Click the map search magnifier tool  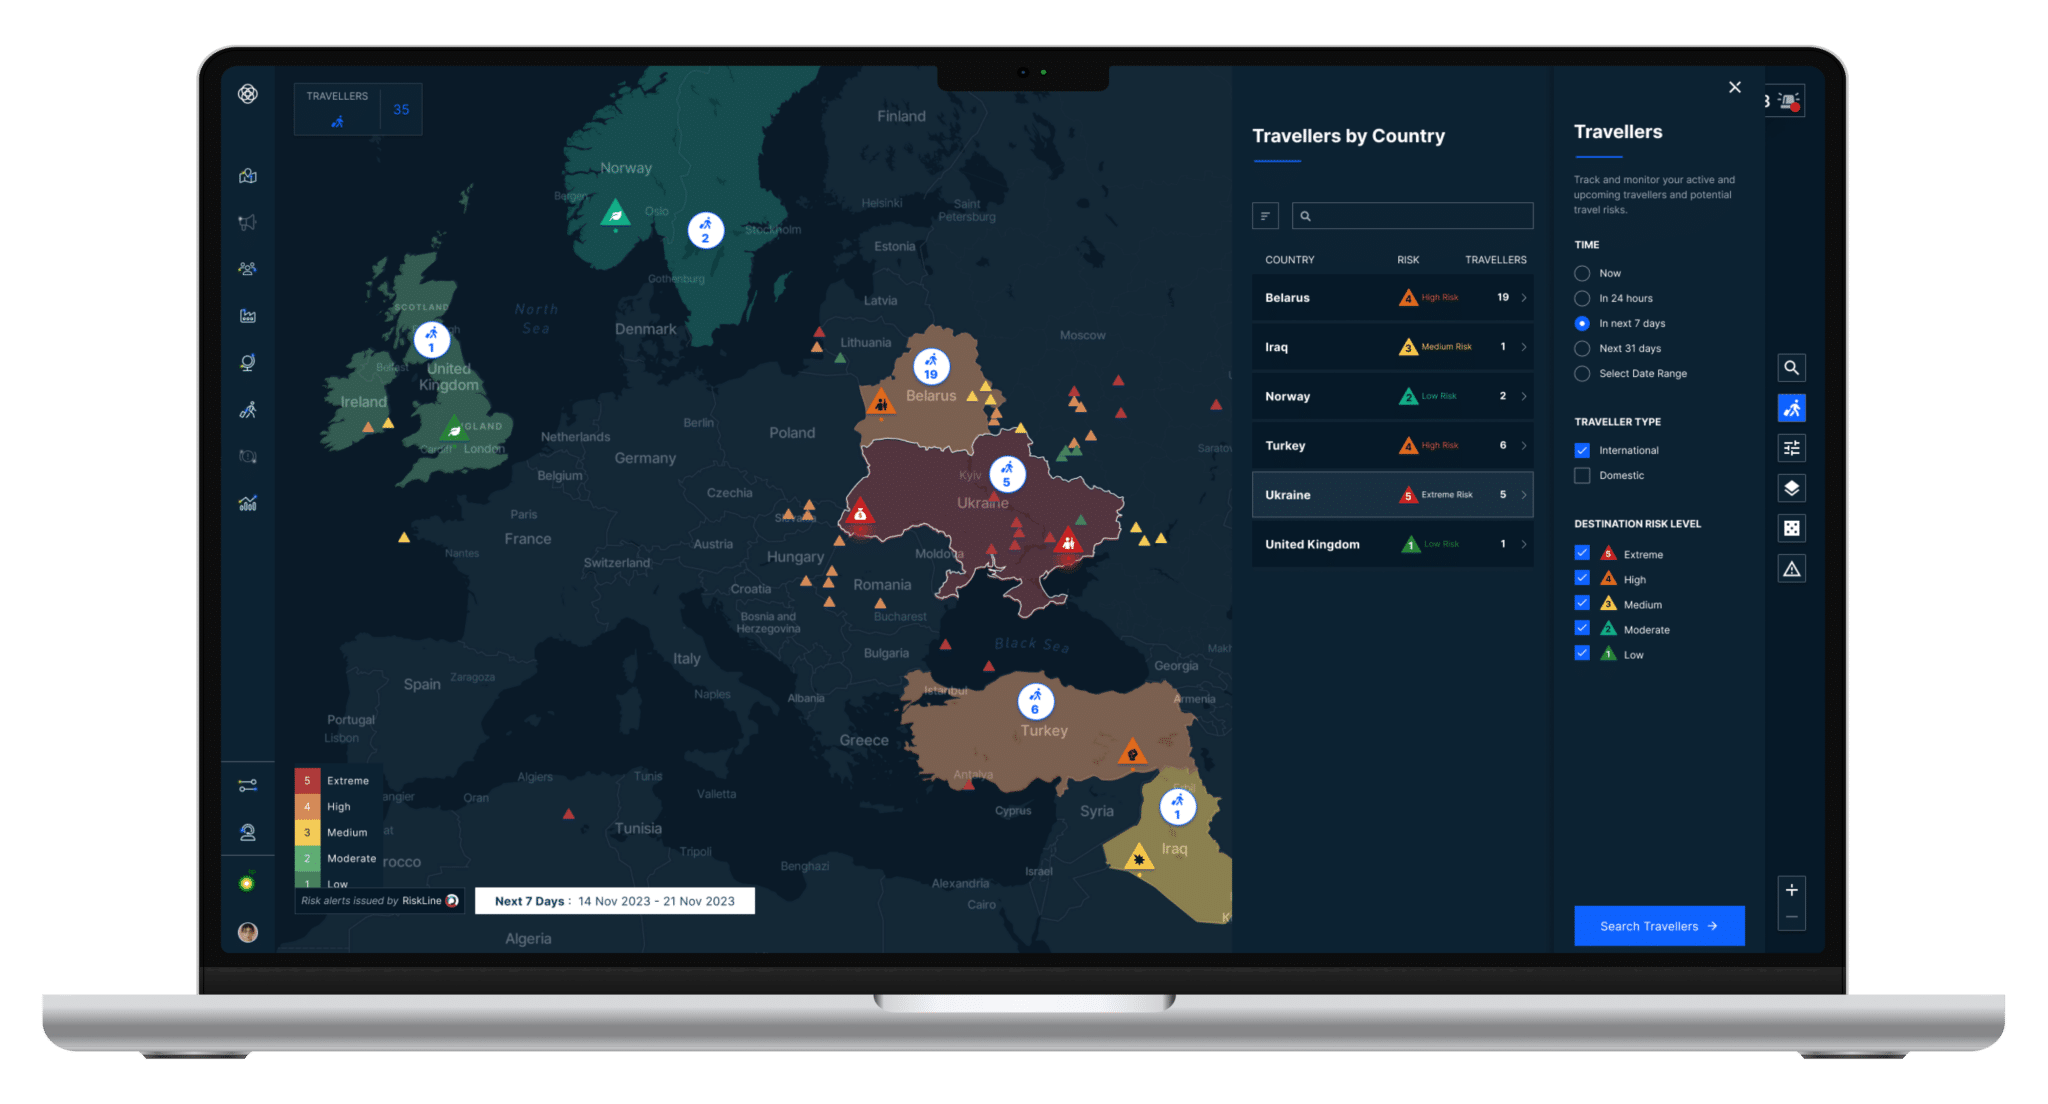1792,368
